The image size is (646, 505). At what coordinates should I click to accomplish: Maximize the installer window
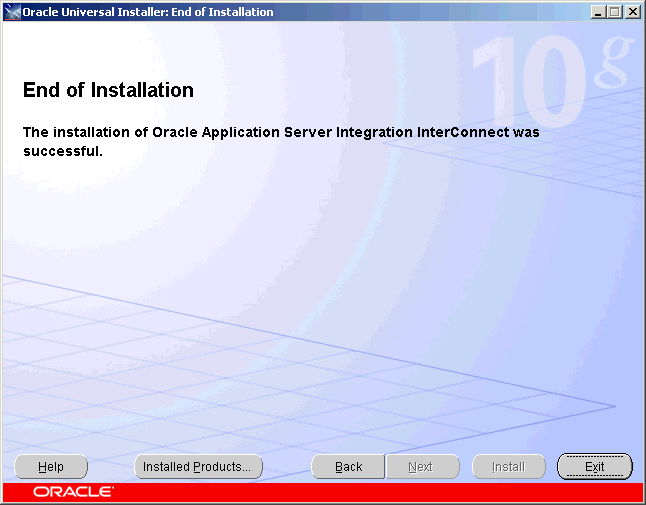pos(615,12)
